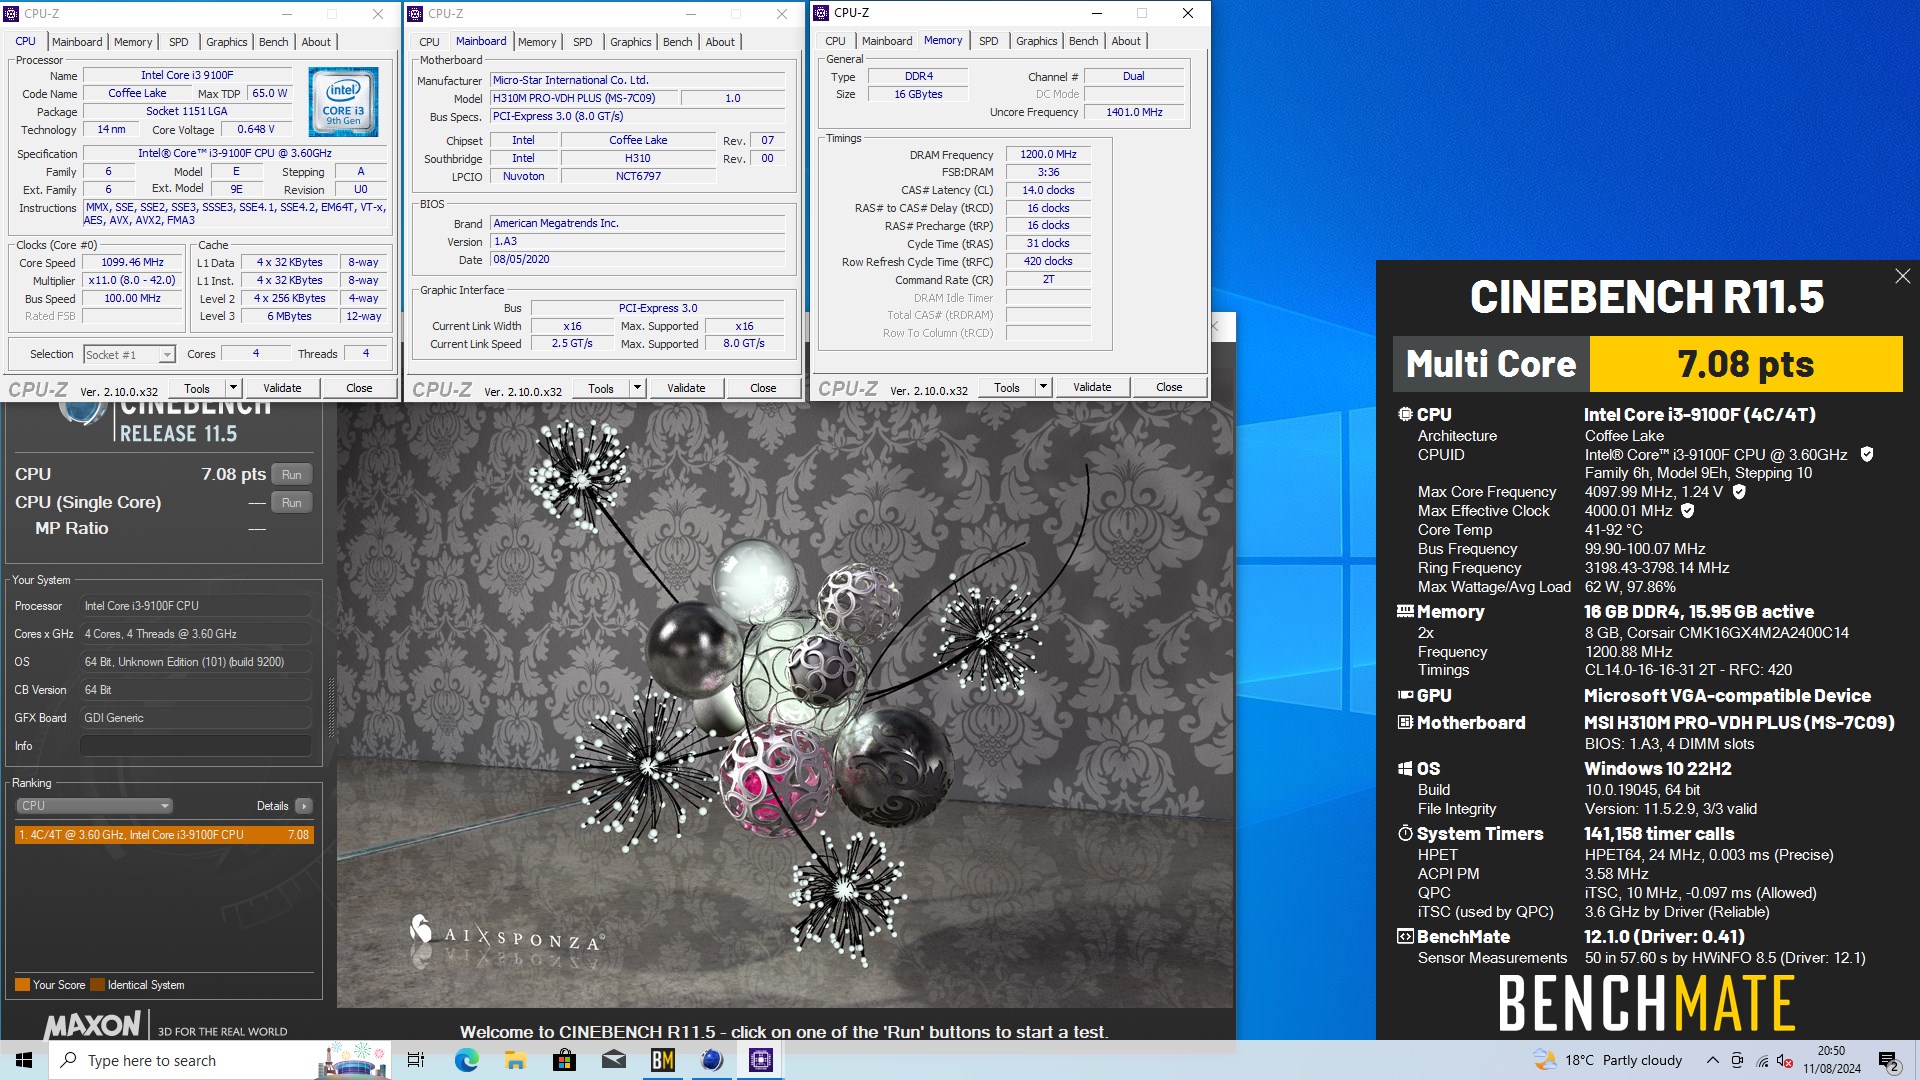Select the 4C/4T i3-9100F ranking entry

164,835
